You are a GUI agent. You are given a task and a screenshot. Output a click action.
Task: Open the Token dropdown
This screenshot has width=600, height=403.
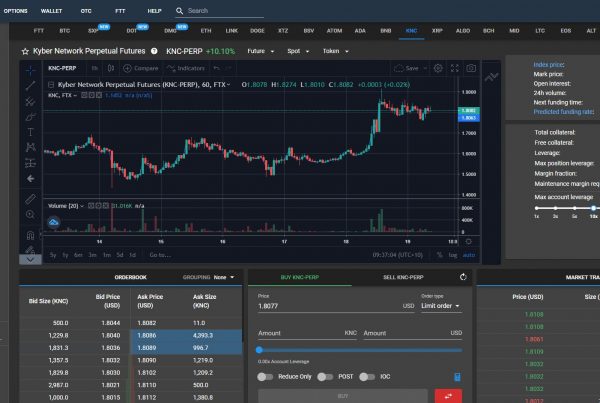(336, 51)
